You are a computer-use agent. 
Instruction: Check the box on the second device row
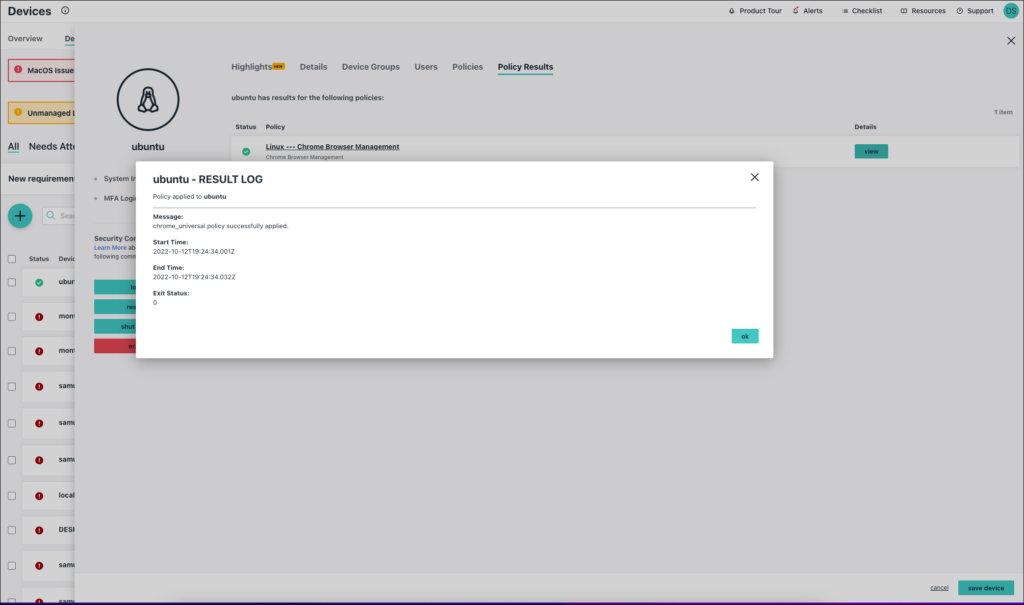(12, 316)
